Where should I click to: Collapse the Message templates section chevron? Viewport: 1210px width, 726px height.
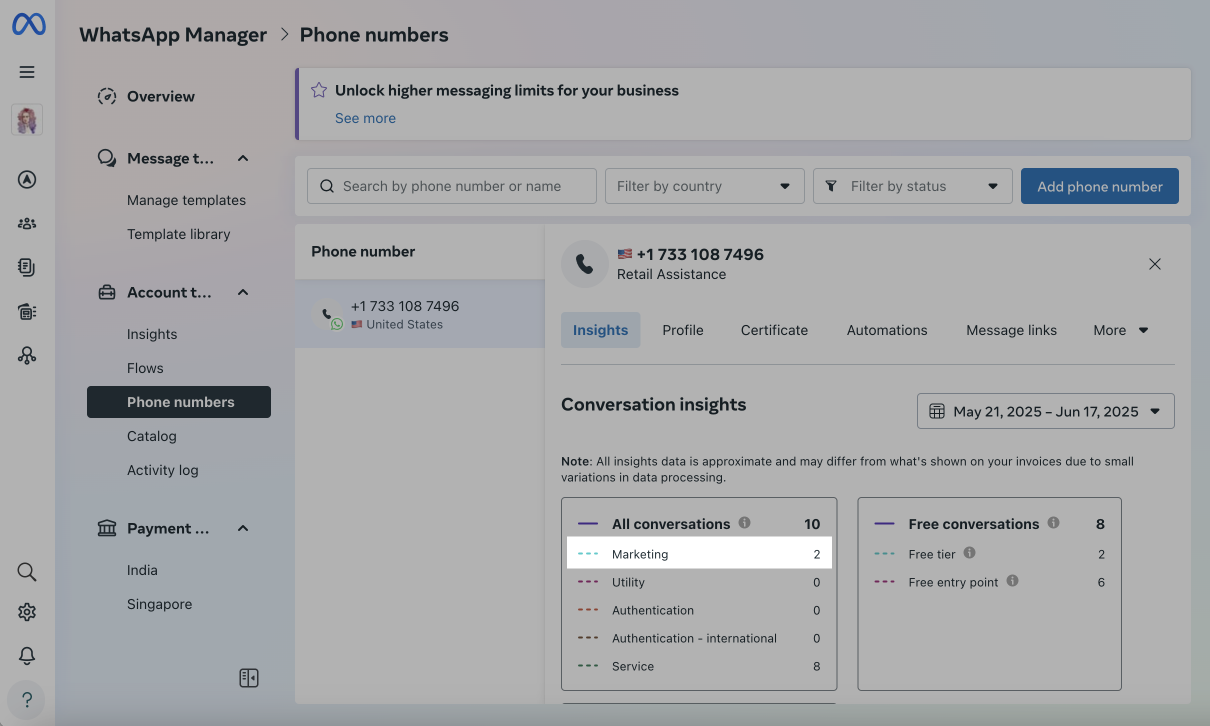click(x=243, y=158)
